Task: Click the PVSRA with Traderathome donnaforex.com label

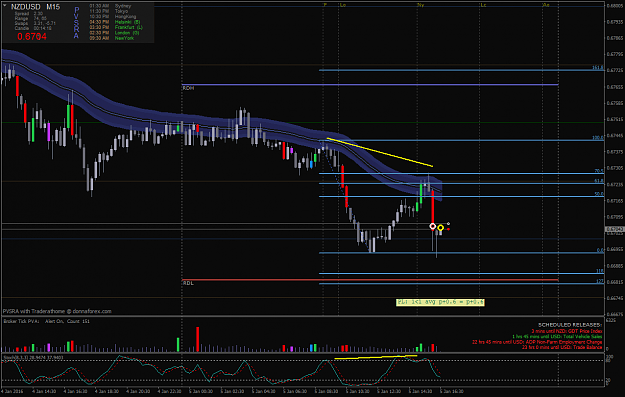Action: pyautogui.click(x=57, y=311)
